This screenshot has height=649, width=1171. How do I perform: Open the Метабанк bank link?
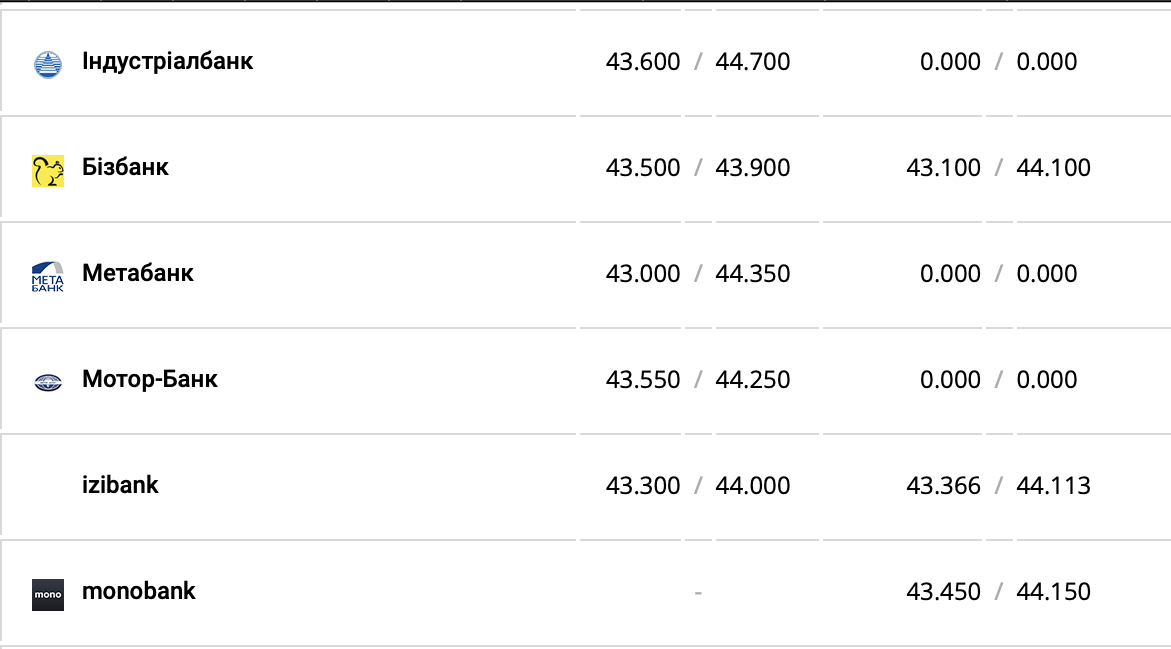click(137, 273)
